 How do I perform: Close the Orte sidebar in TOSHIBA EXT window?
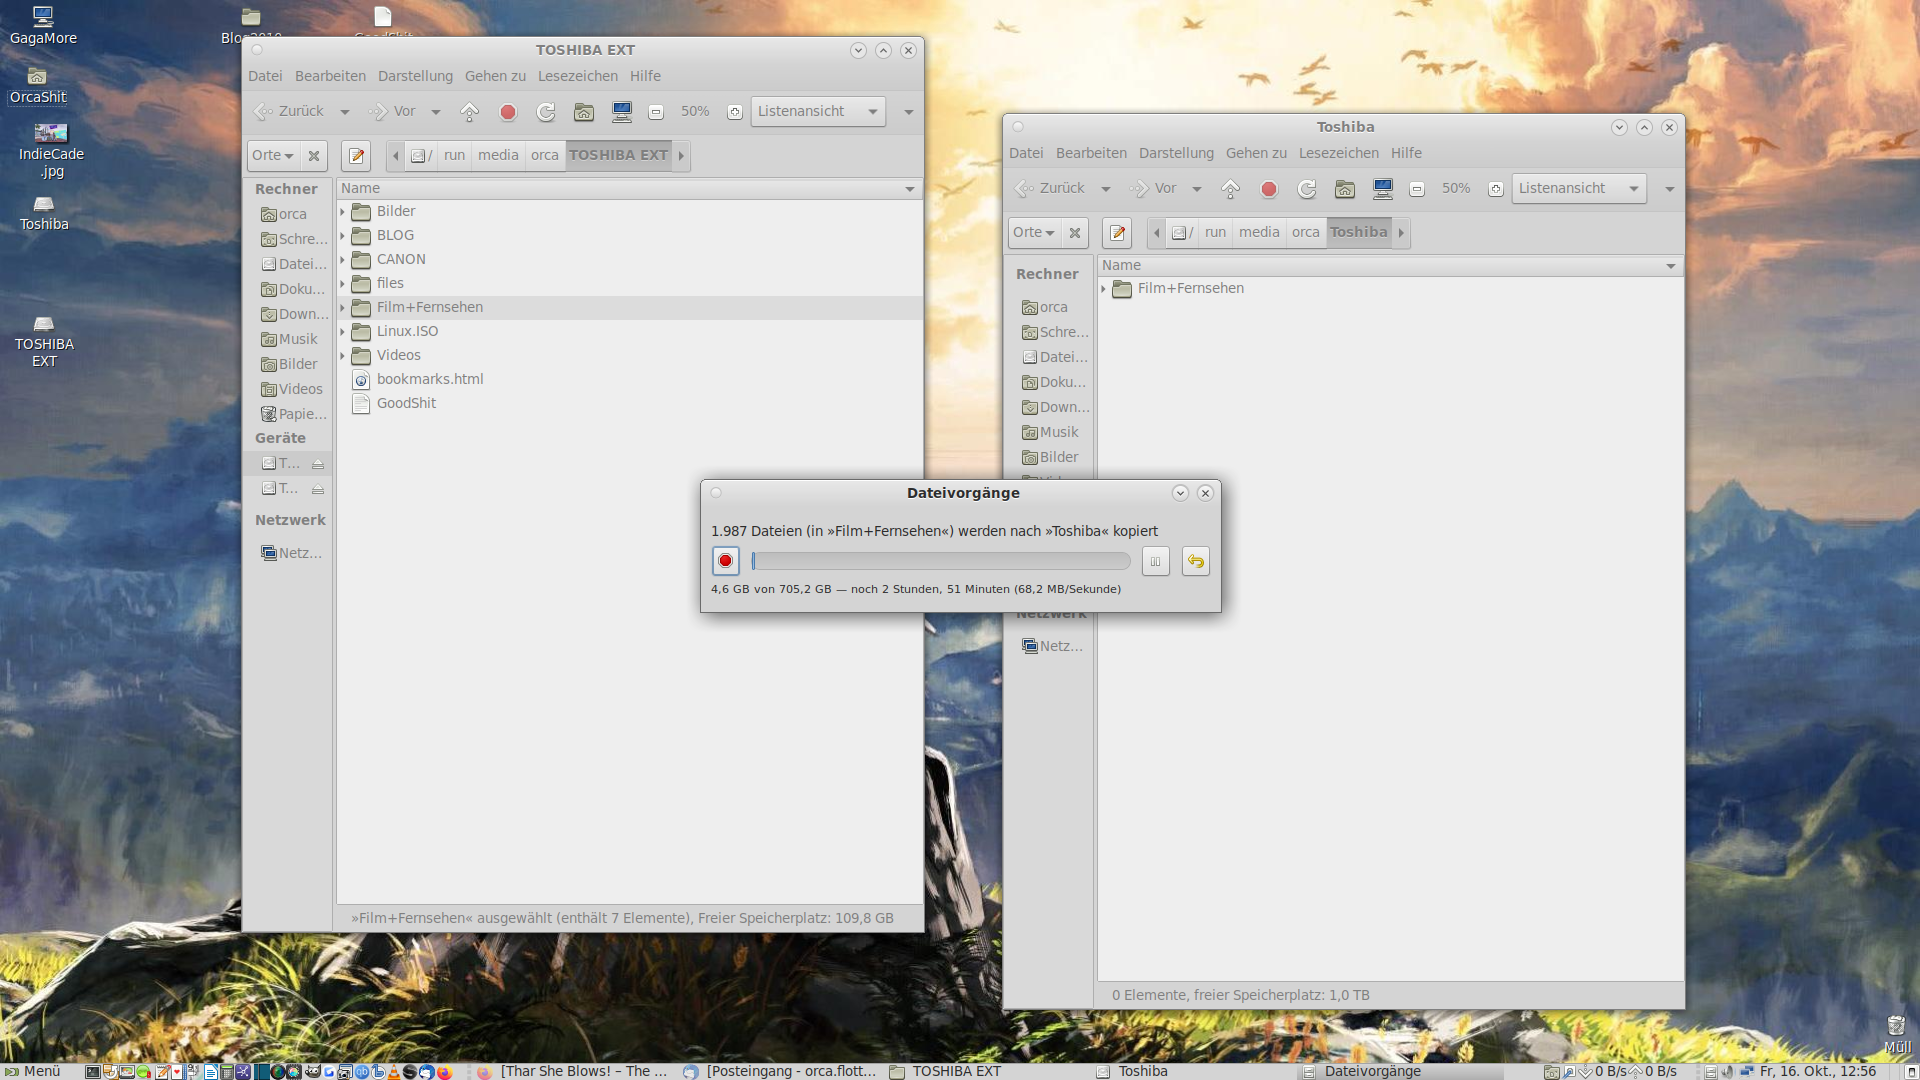(x=314, y=156)
